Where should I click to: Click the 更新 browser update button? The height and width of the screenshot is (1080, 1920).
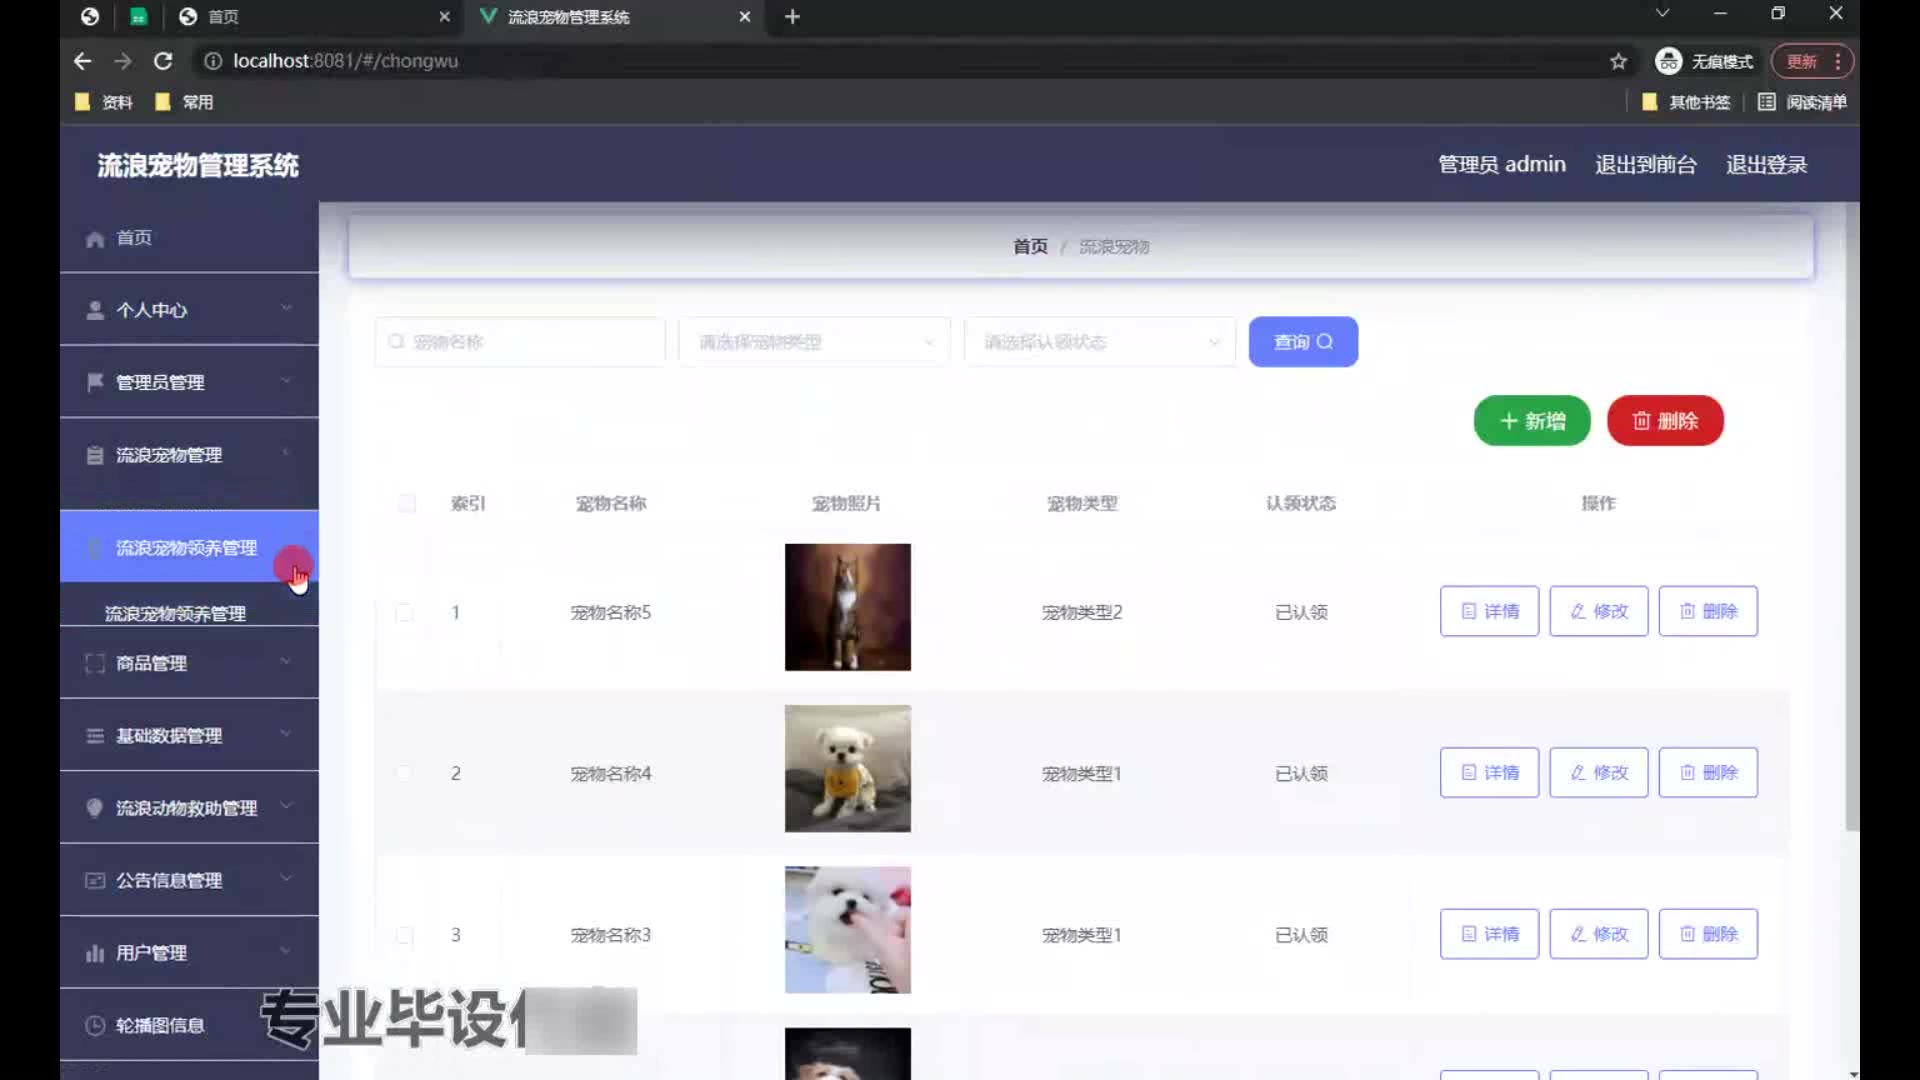[1812, 61]
